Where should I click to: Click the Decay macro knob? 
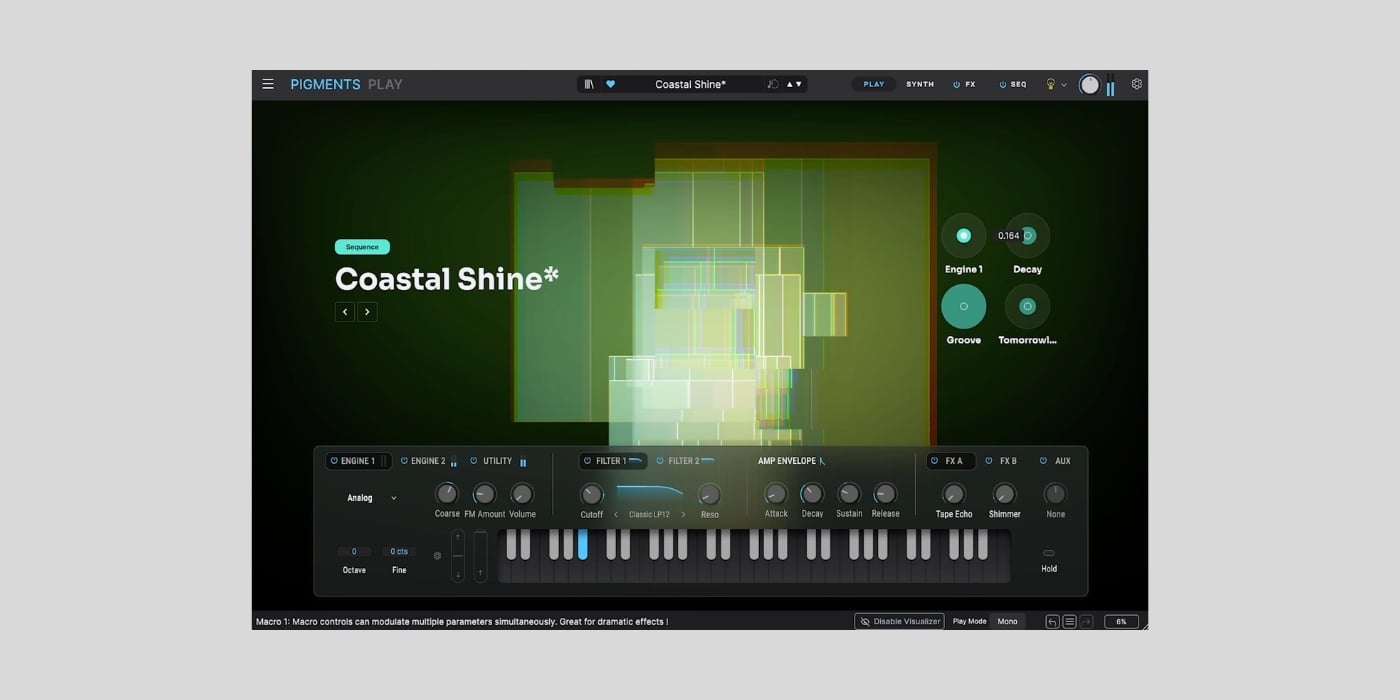pyautogui.click(x=1027, y=236)
